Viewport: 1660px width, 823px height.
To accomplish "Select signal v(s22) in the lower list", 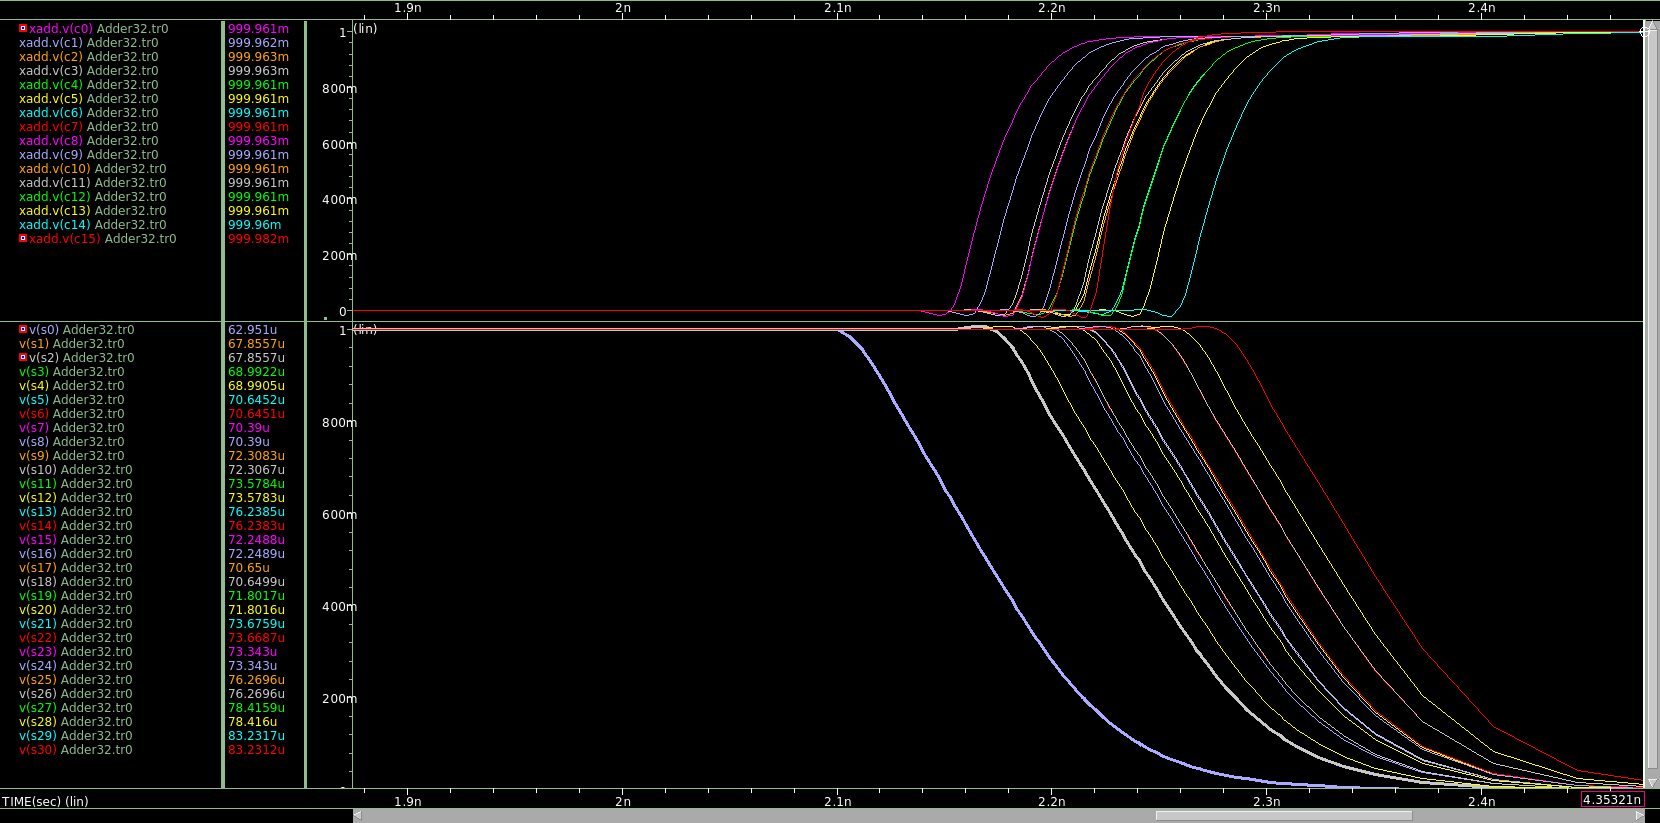I will (x=75, y=638).
